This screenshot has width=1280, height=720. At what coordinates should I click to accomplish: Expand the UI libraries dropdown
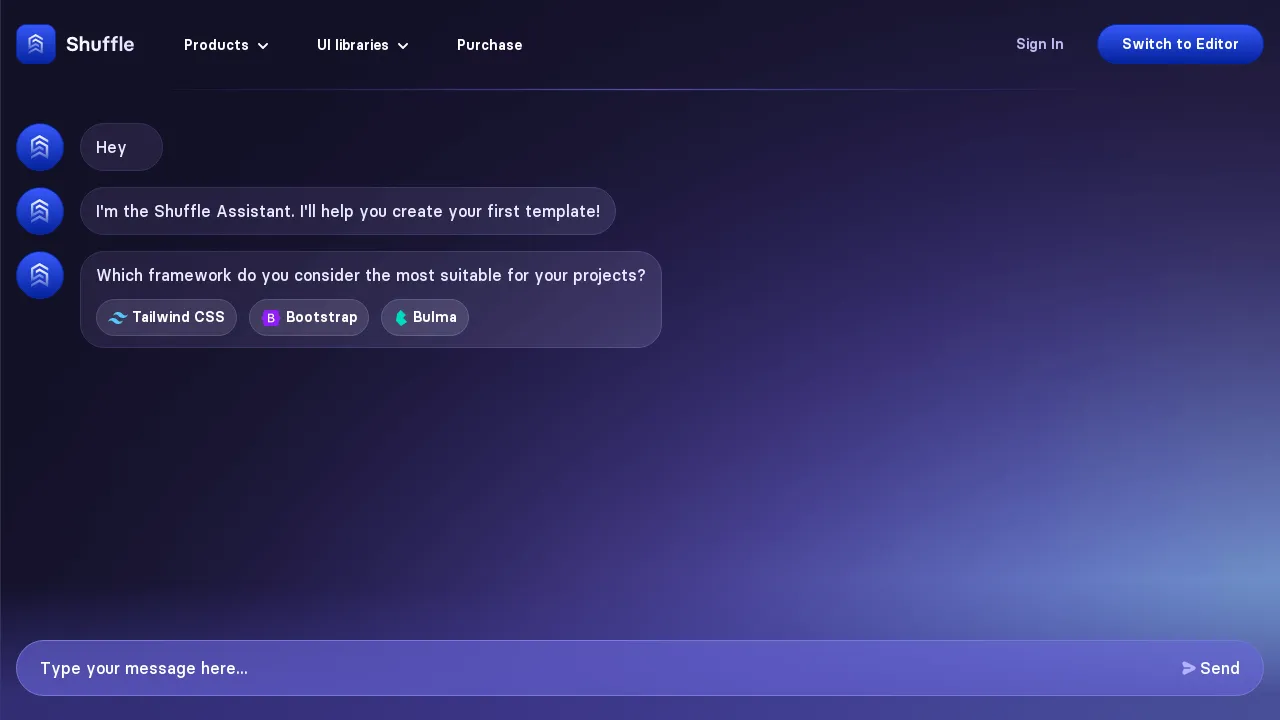tap(363, 45)
